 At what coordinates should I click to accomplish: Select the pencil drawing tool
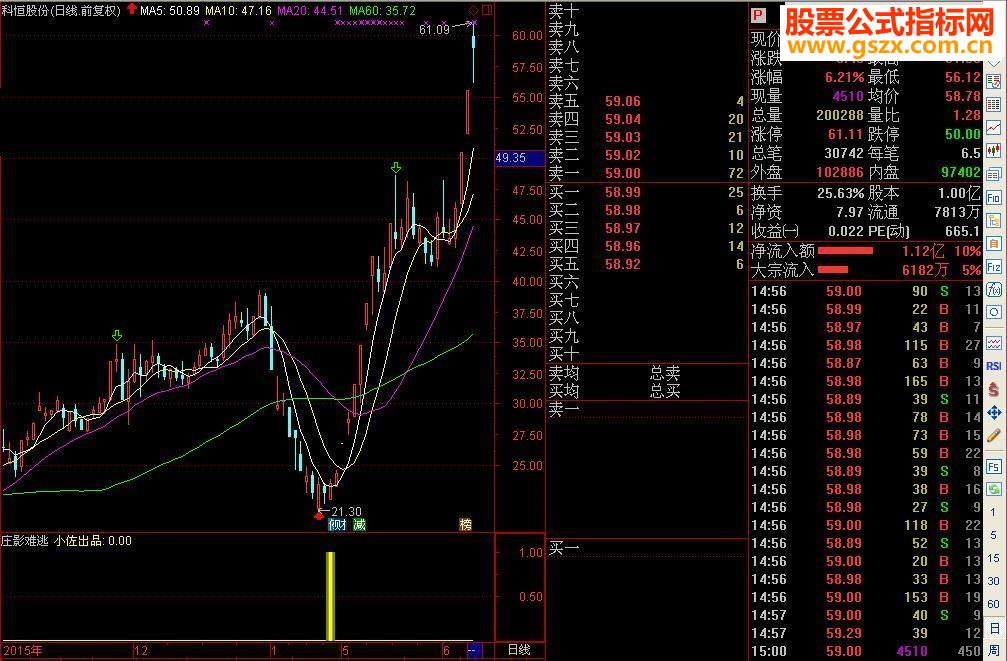tap(994, 436)
